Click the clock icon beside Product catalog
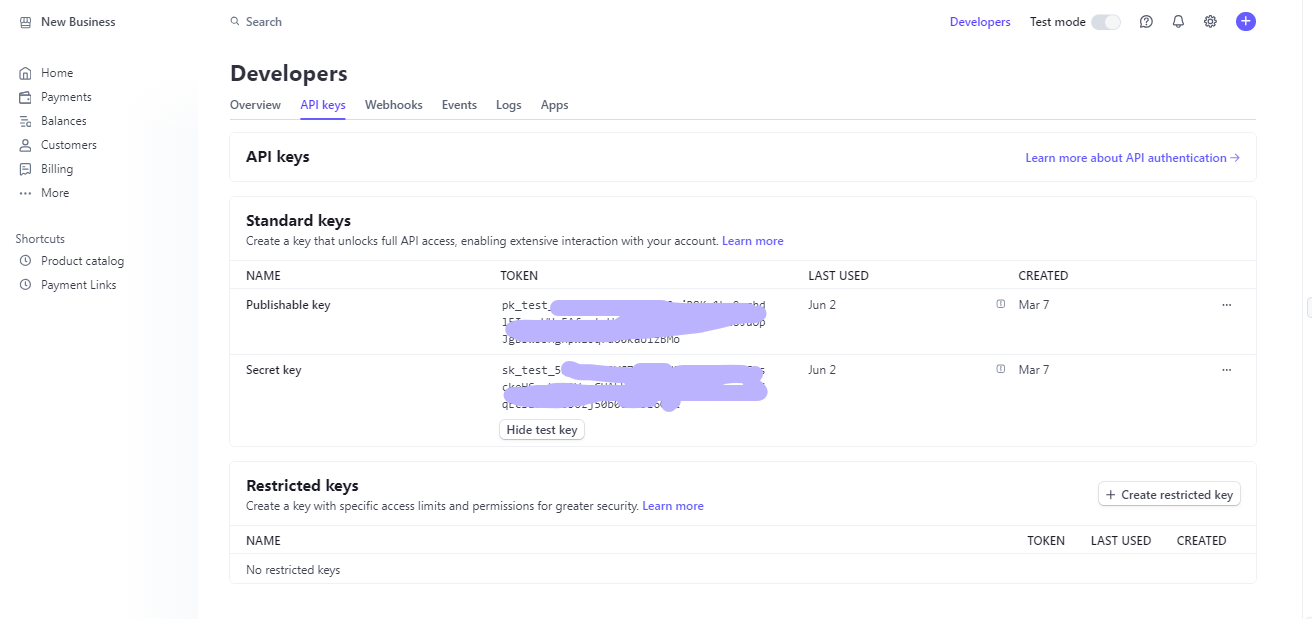This screenshot has width=1312, height=619. tap(25, 261)
